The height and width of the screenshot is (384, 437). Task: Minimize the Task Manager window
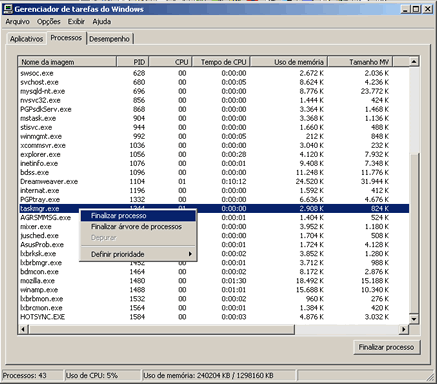click(405, 9)
